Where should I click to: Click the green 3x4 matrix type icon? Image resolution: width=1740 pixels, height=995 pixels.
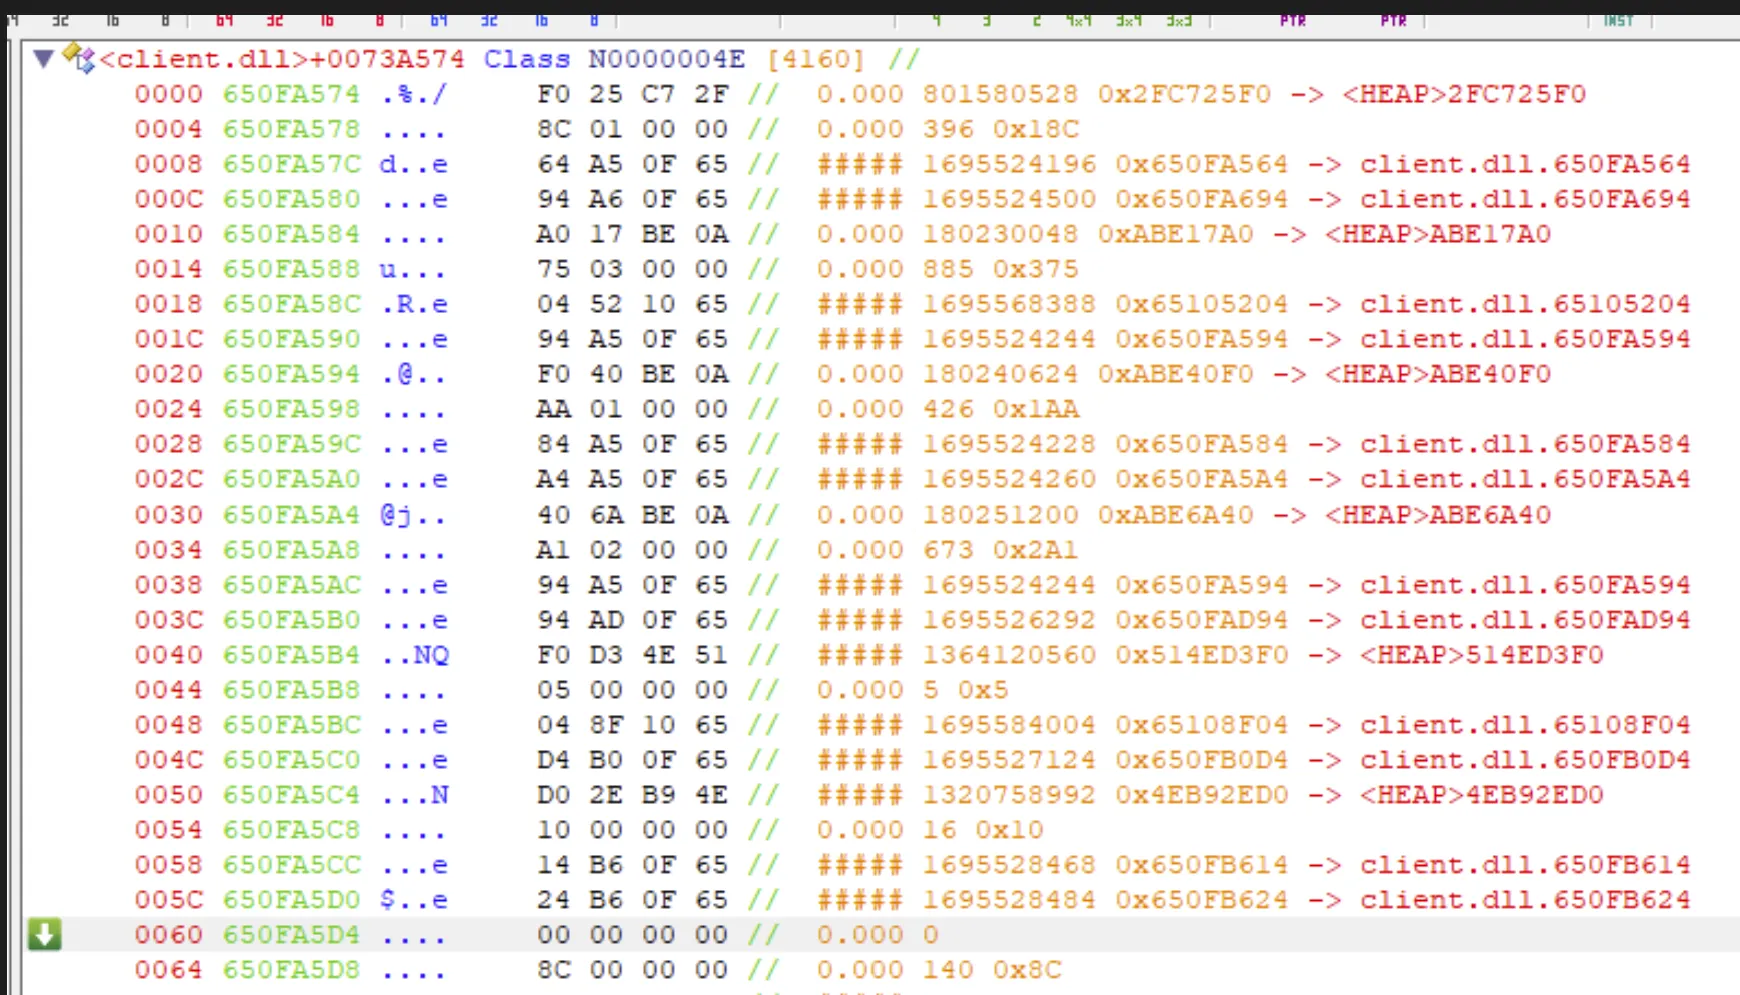tap(1129, 20)
